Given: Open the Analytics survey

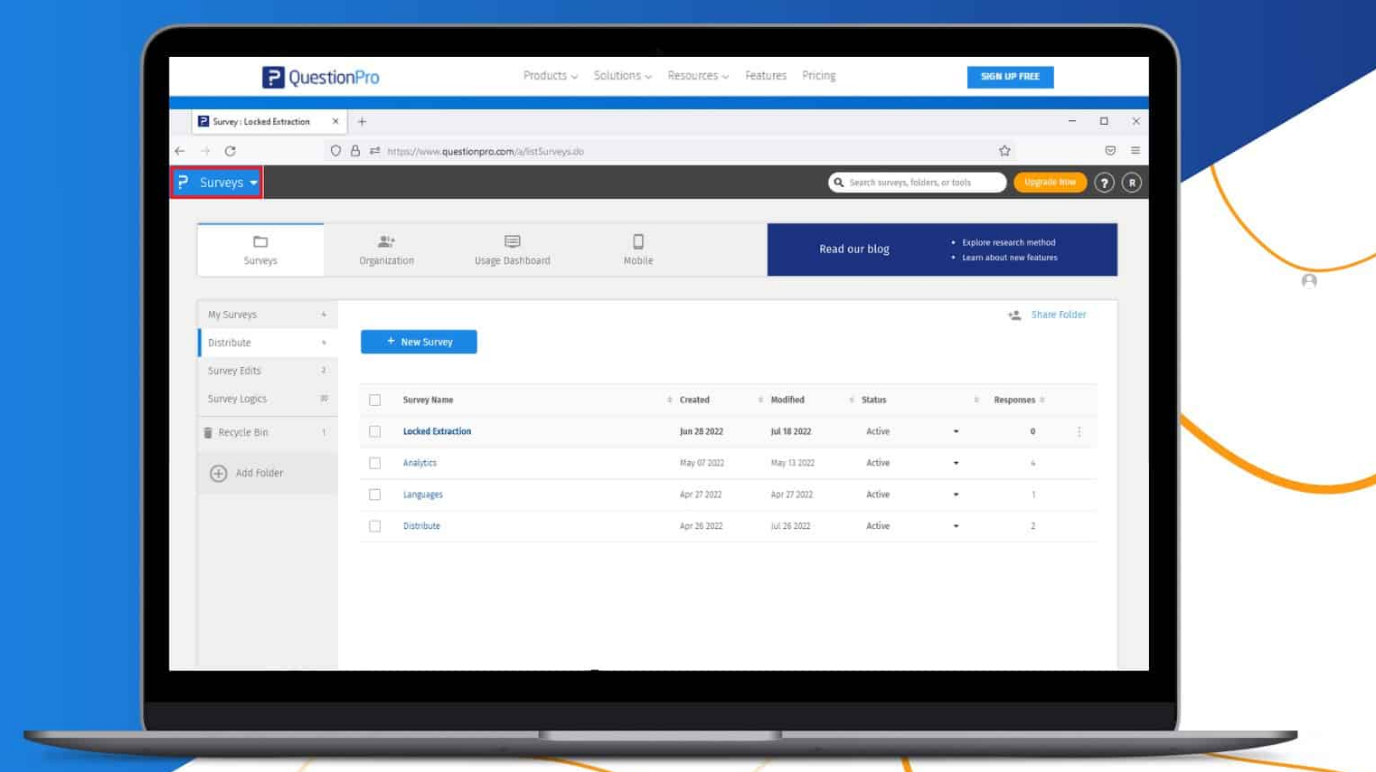Looking at the screenshot, I should (x=420, y=463).
